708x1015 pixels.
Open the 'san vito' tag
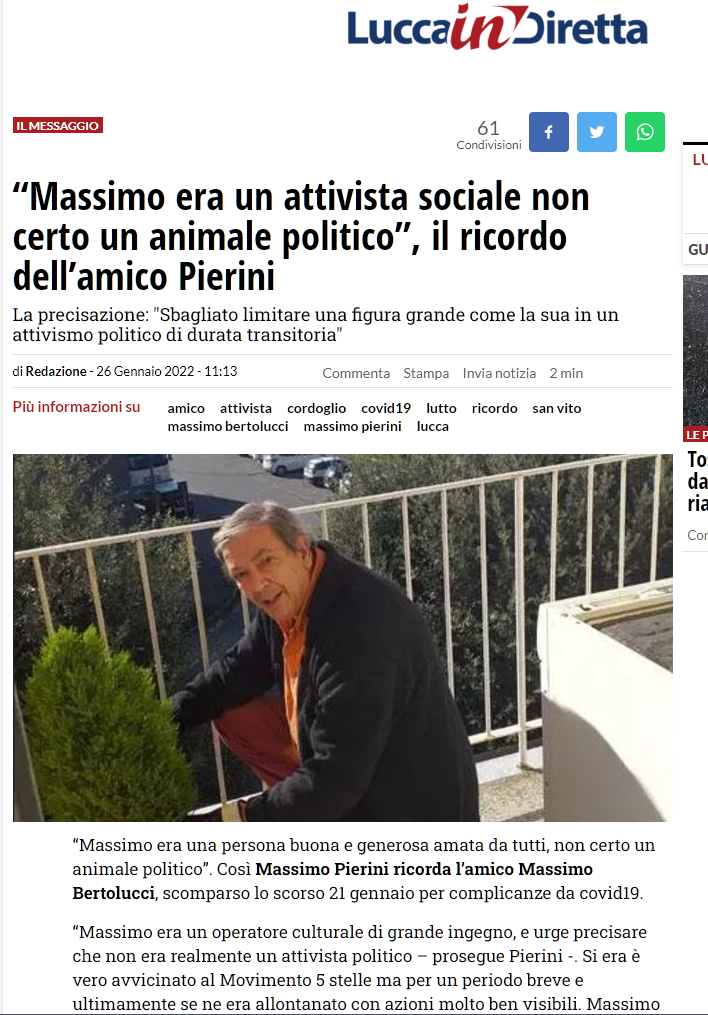click(557, 408)
